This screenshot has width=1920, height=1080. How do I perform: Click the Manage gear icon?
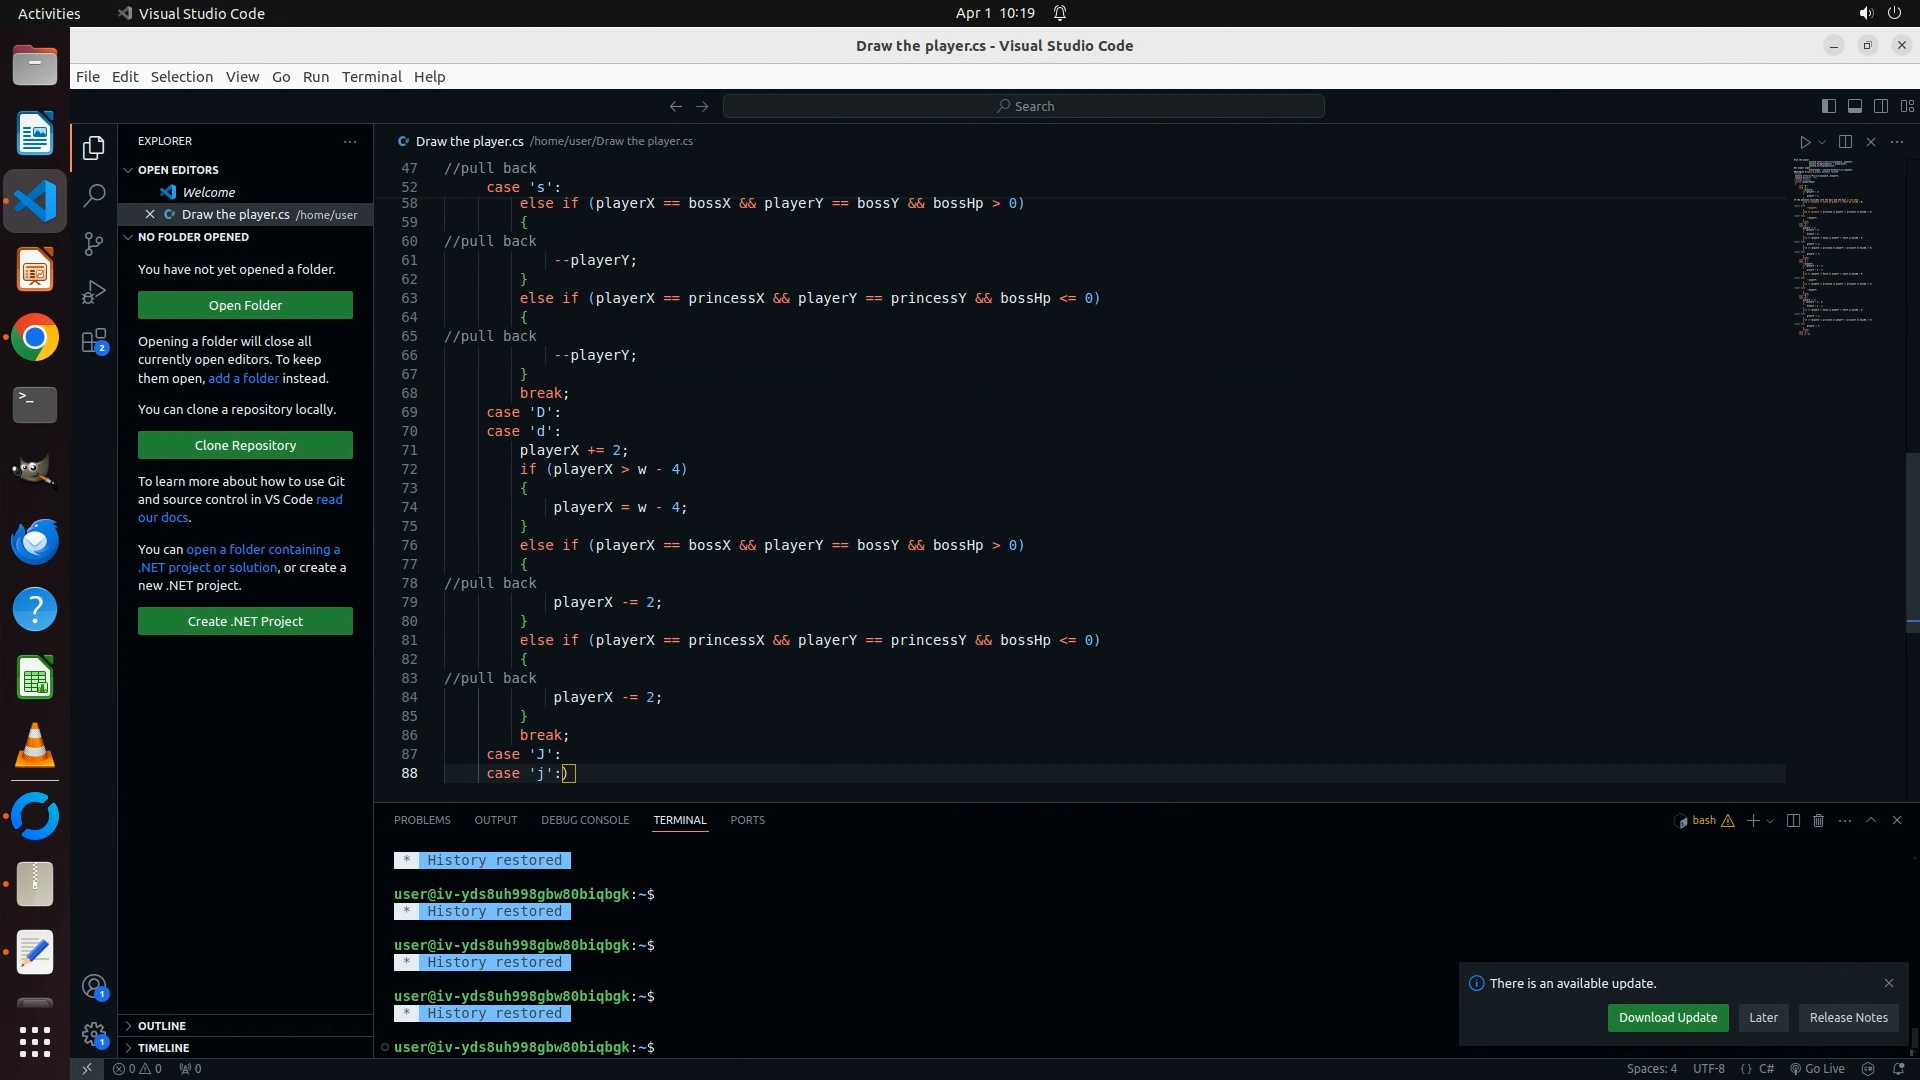click(94, 1034)
